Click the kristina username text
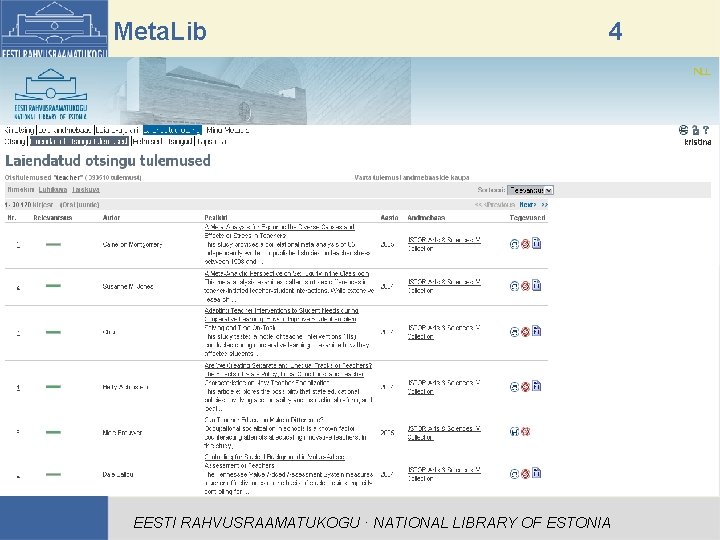Image resolution: width=720 pixels, height=540 pixels. (698, 142)
